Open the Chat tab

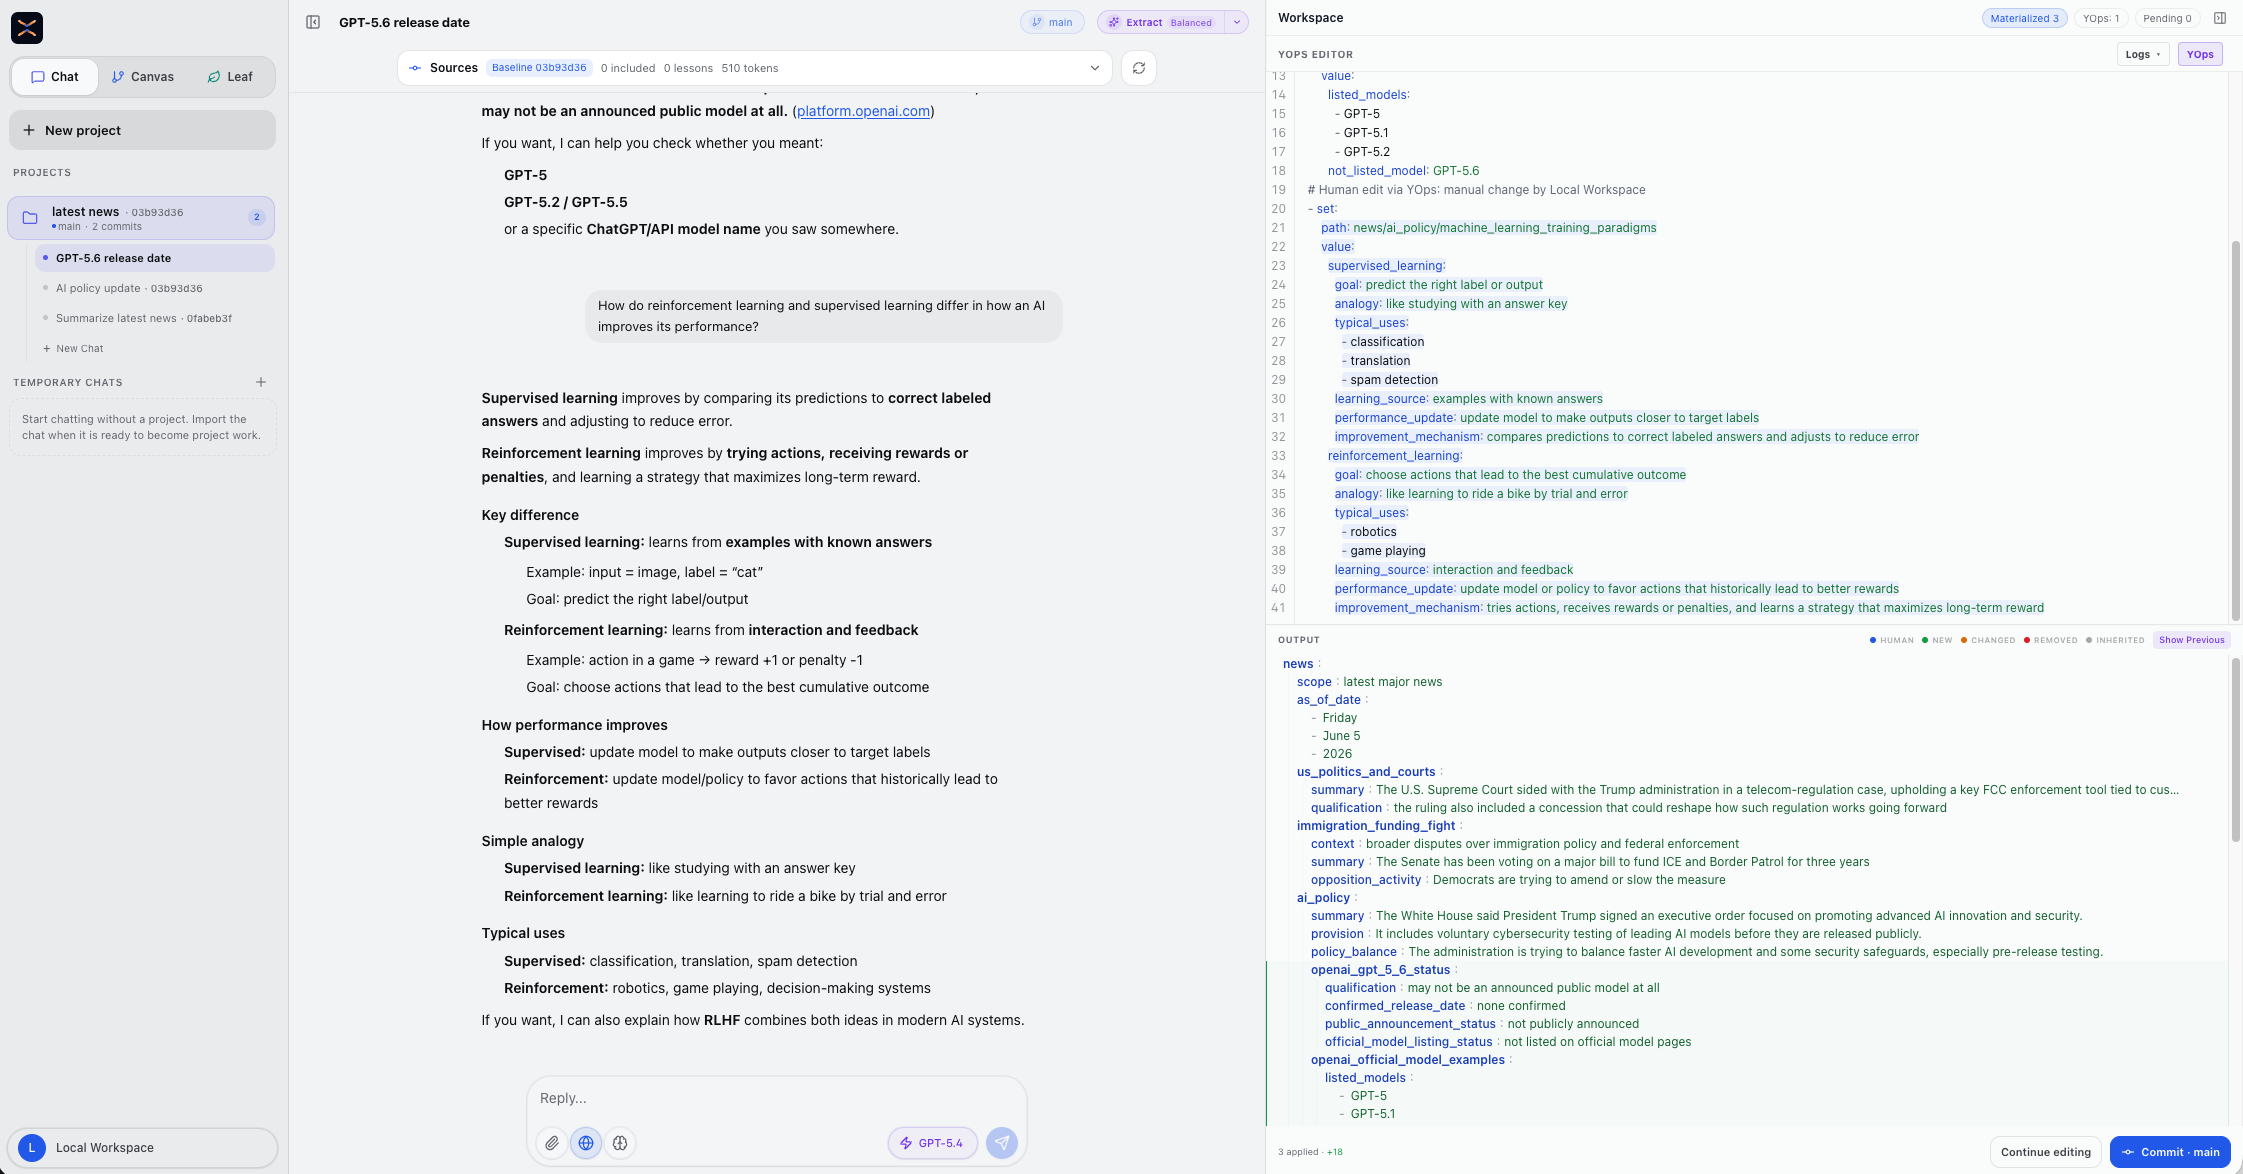click(x=55, y=77)
